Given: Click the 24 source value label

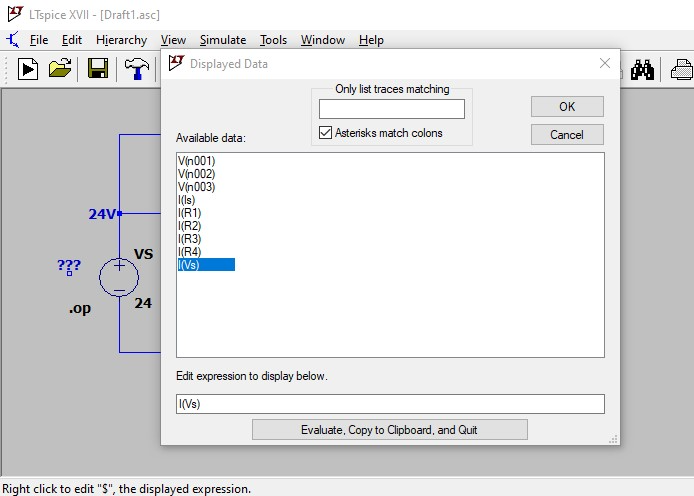Looking at the screenshot, I should coord(143,303).
